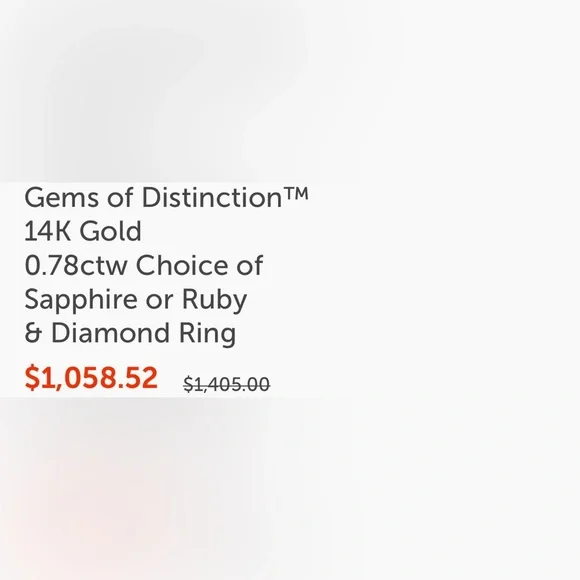Click the Sapphire or Ruby line

click(x=136, y=300)
